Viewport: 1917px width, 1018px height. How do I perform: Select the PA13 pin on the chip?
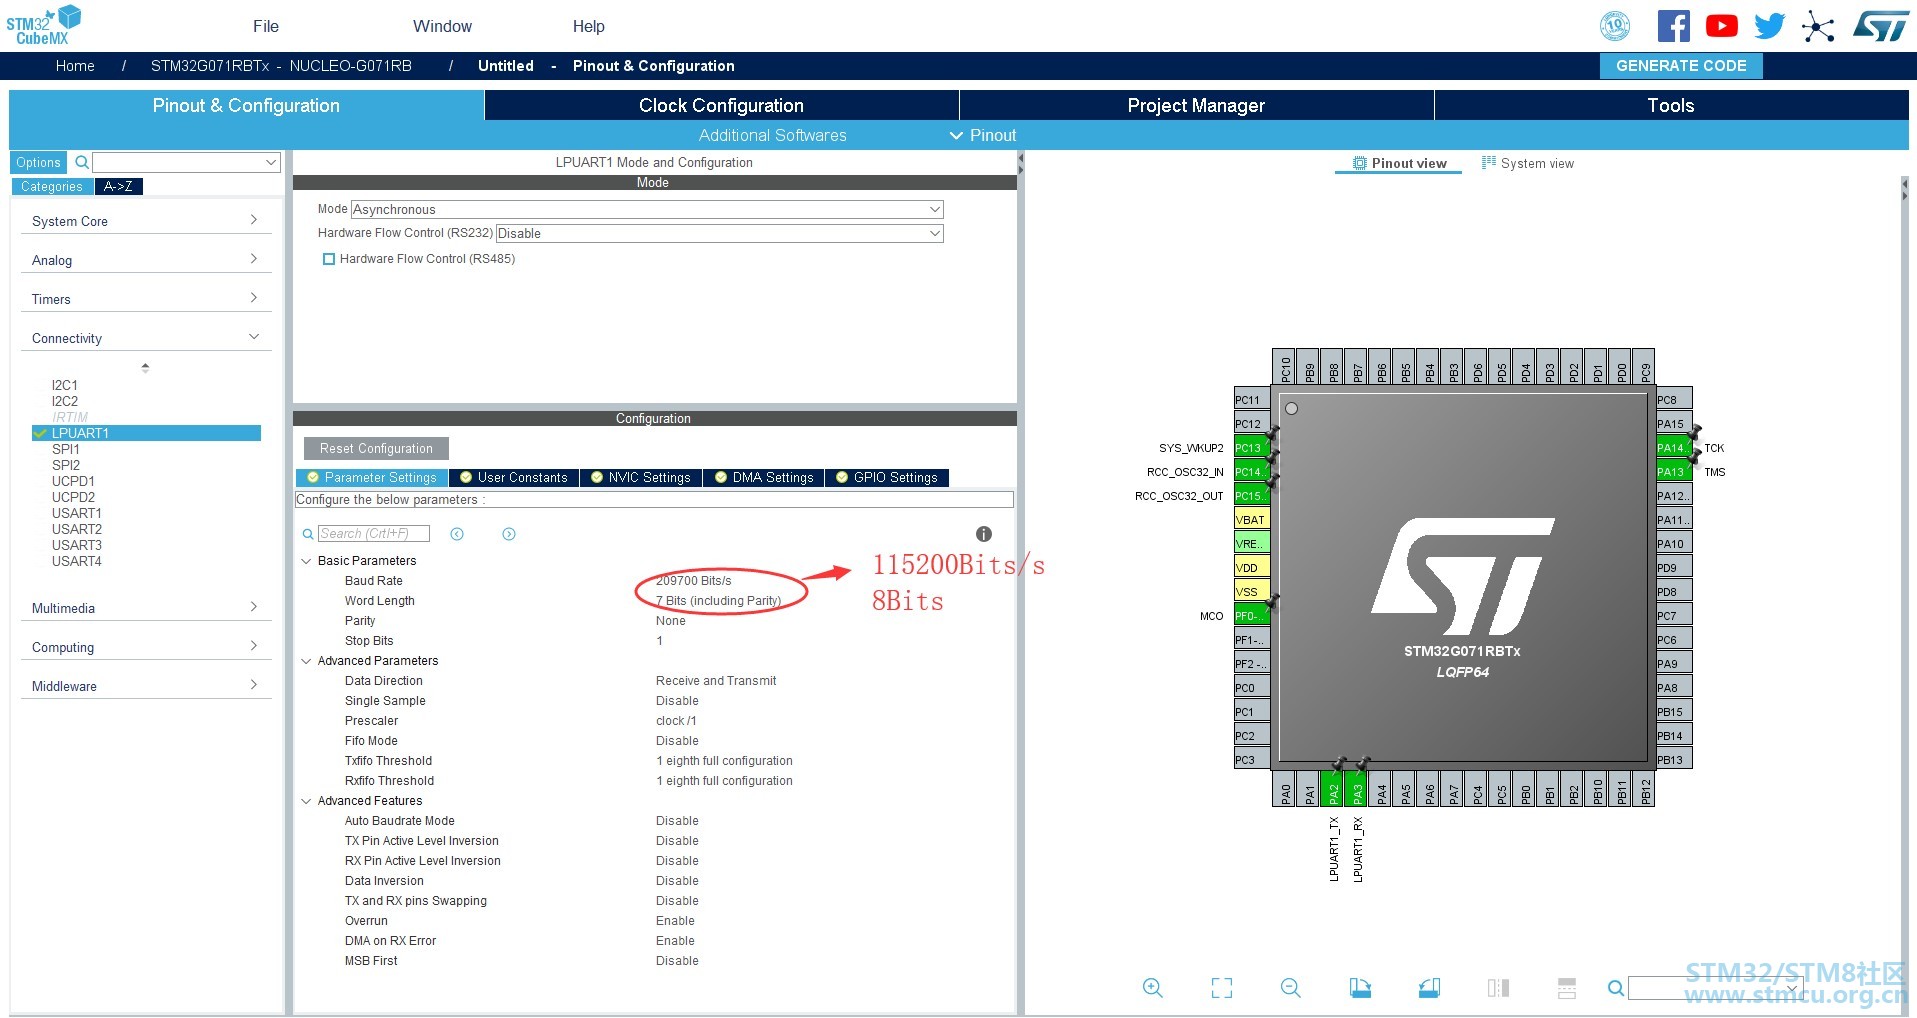click(x=1674, y=471)
